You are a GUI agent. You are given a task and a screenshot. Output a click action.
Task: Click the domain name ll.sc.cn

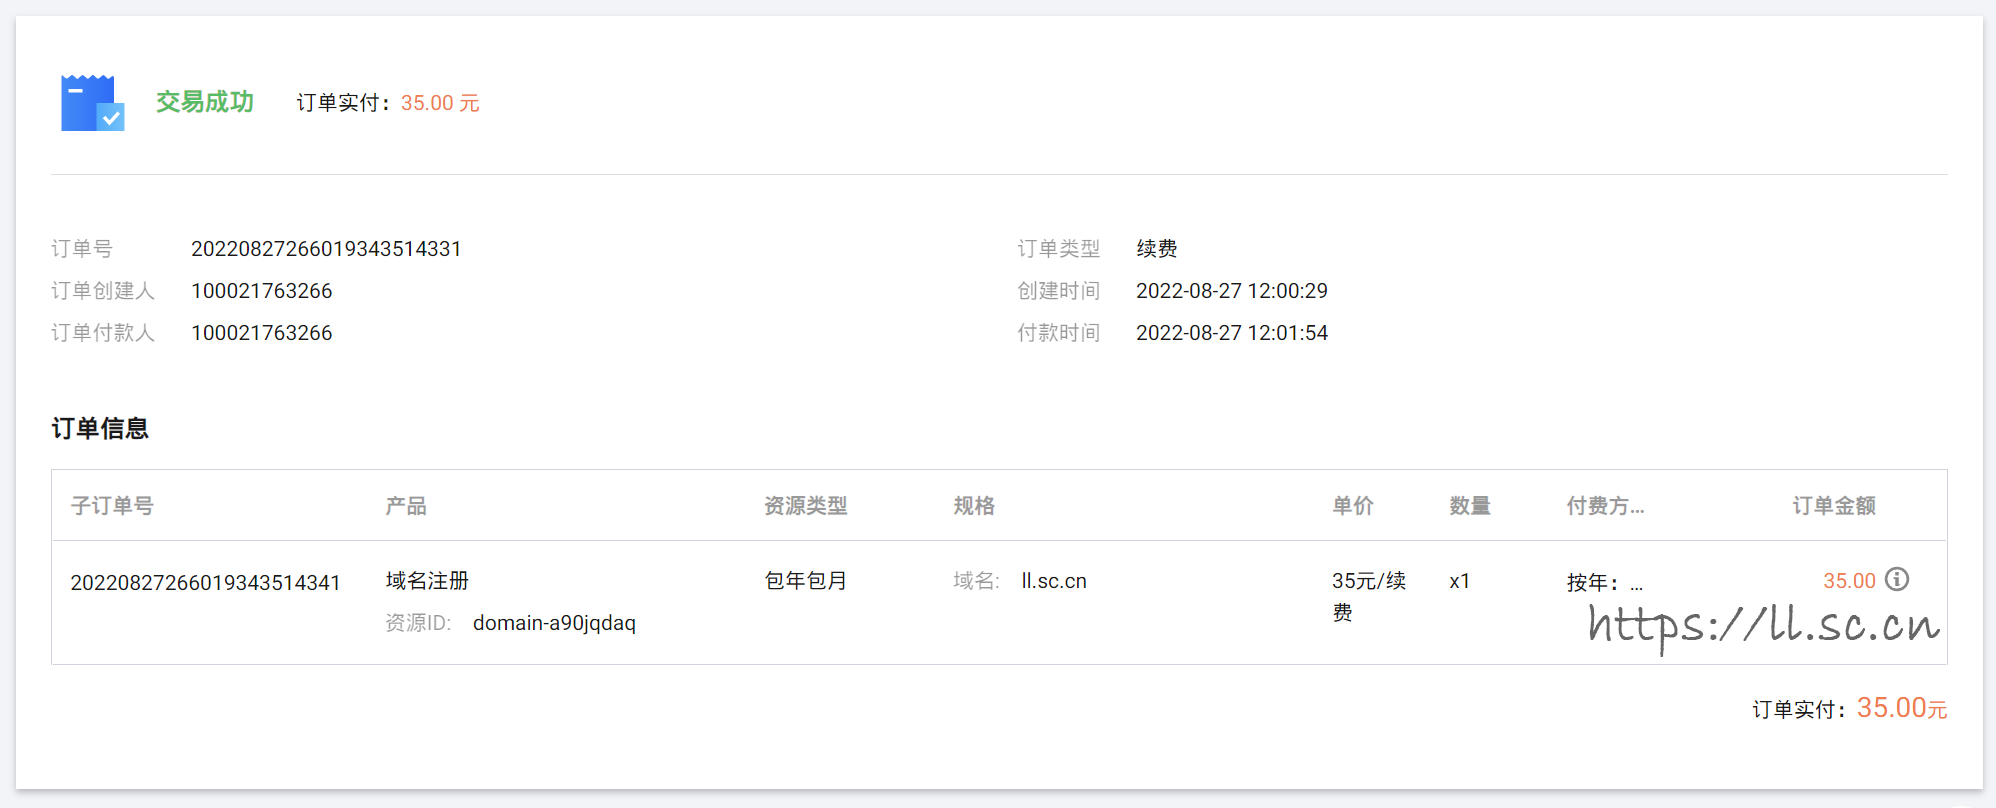pyautogui.click(x=1053, y=581)
